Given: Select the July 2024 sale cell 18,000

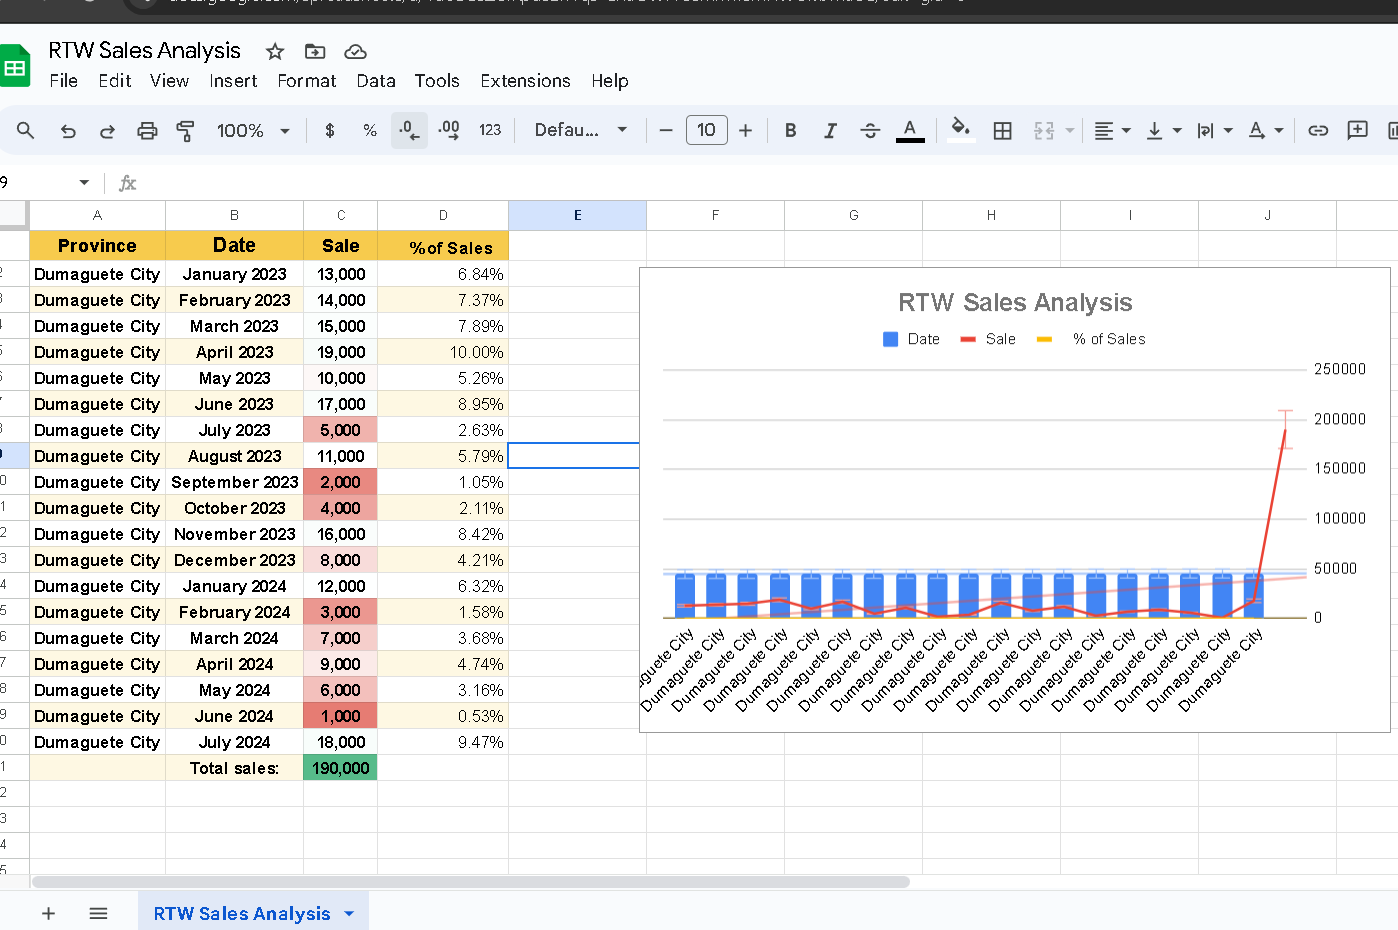Looking at the screenshot, I should [340, 742].
